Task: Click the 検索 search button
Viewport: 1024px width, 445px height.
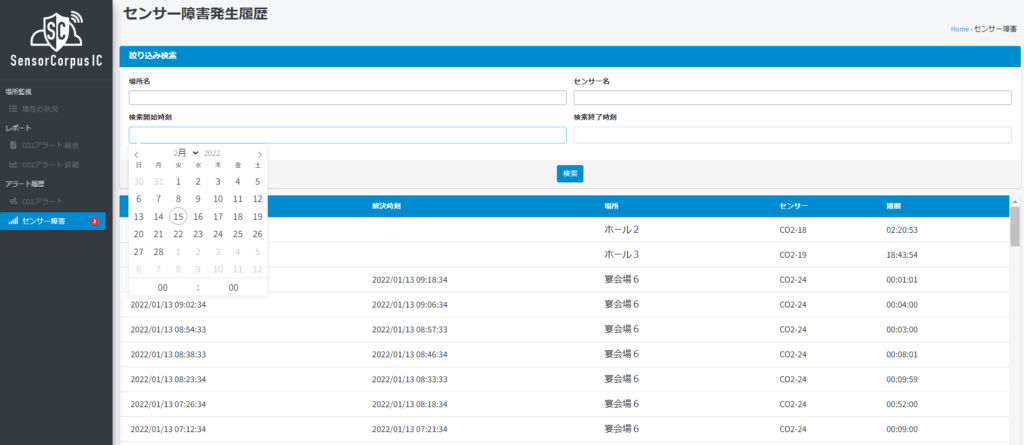Action: pos(570,173)
